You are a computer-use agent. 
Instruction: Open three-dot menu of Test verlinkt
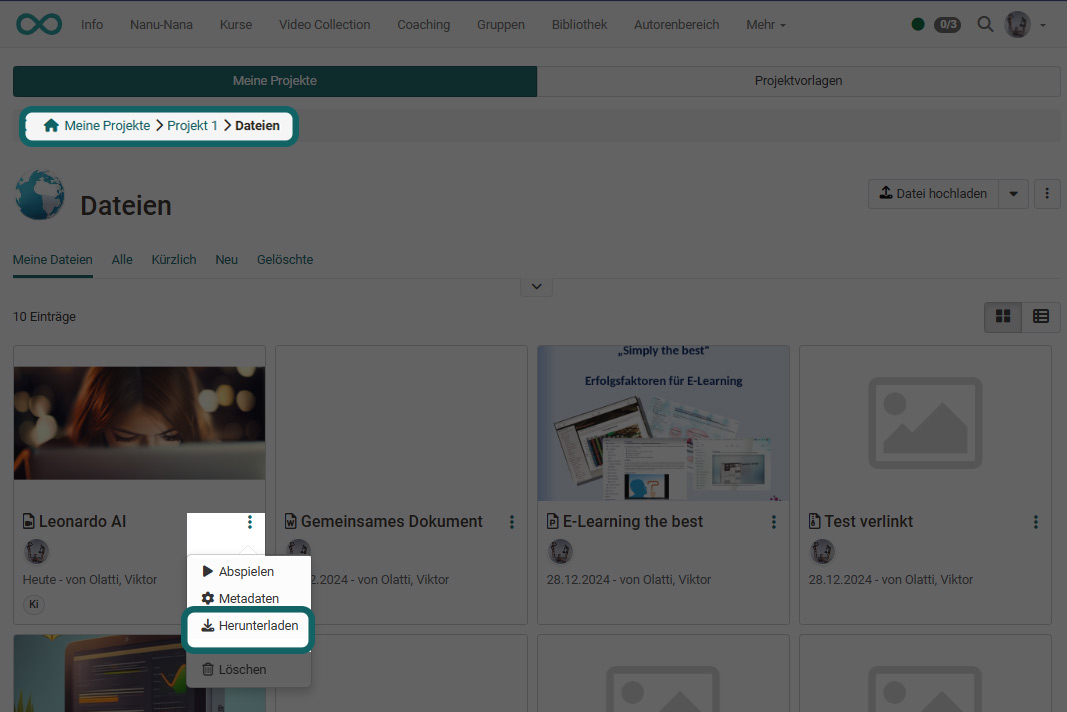[1036, 522]
